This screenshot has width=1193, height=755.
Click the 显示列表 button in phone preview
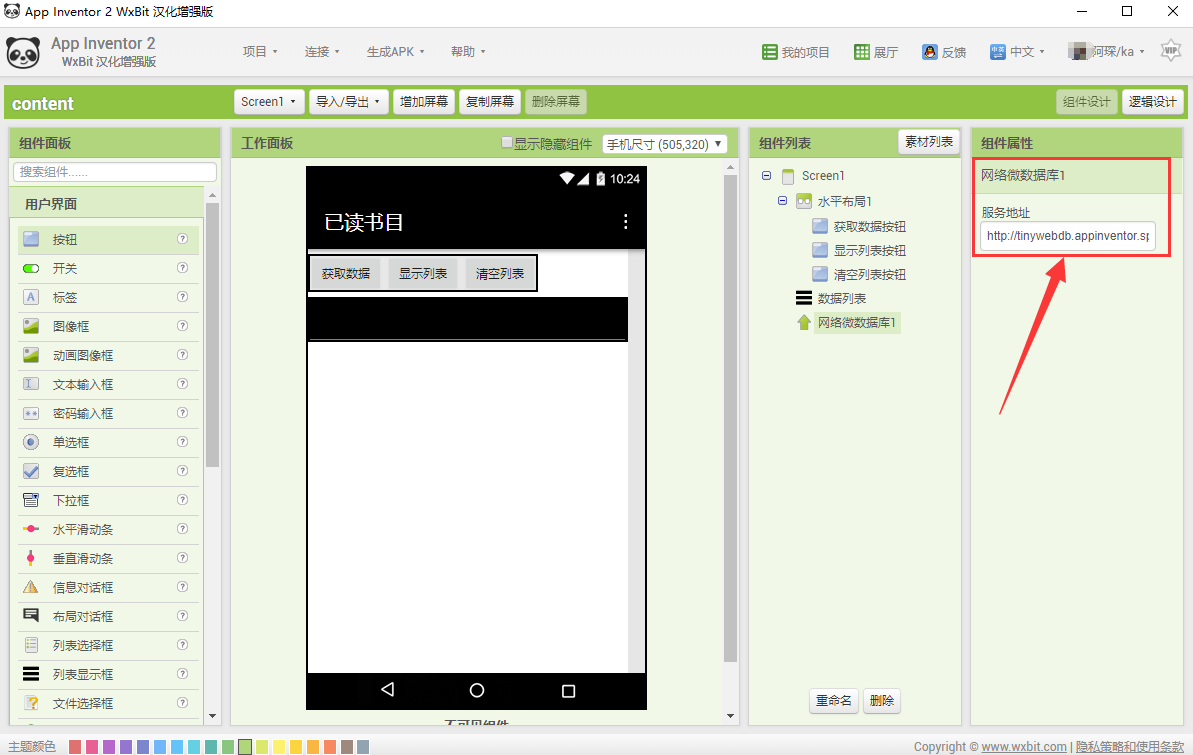423,273
